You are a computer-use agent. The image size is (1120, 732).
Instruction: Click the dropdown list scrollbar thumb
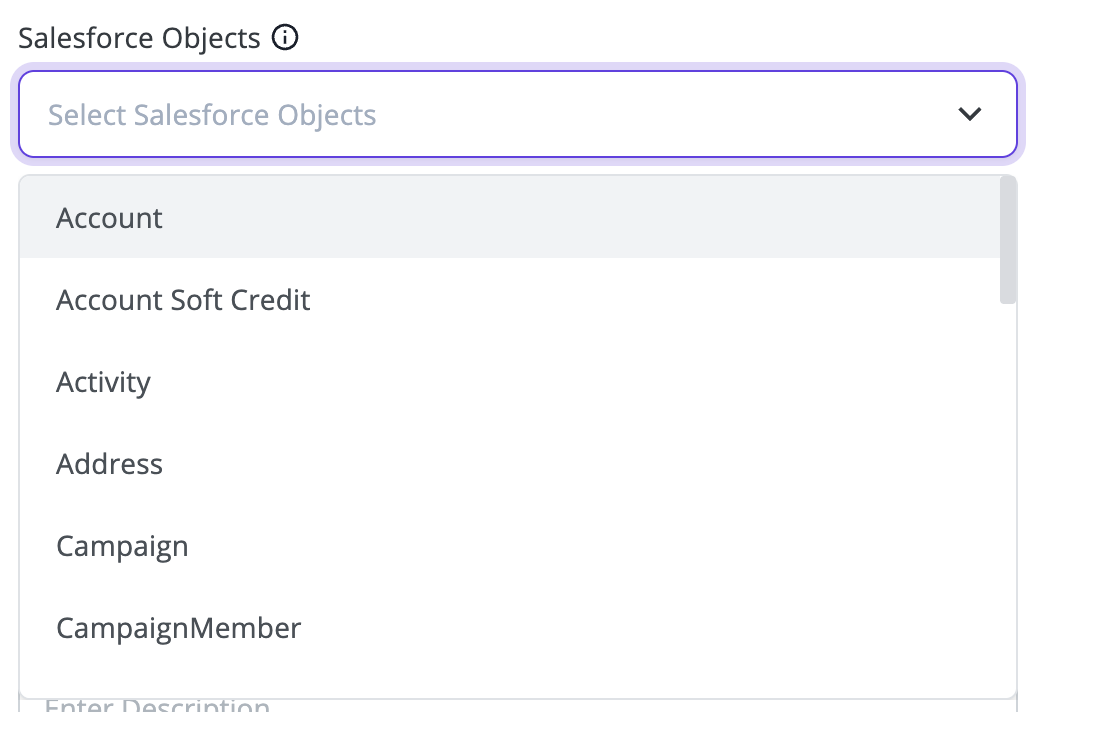[x=1008, y=240]
